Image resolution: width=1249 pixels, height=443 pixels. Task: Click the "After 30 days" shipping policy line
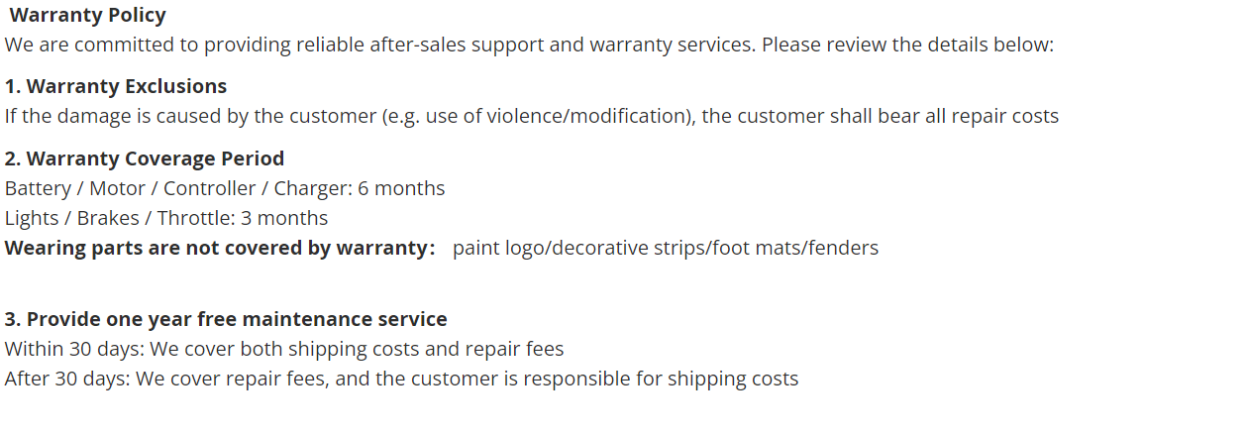[401, 379]
